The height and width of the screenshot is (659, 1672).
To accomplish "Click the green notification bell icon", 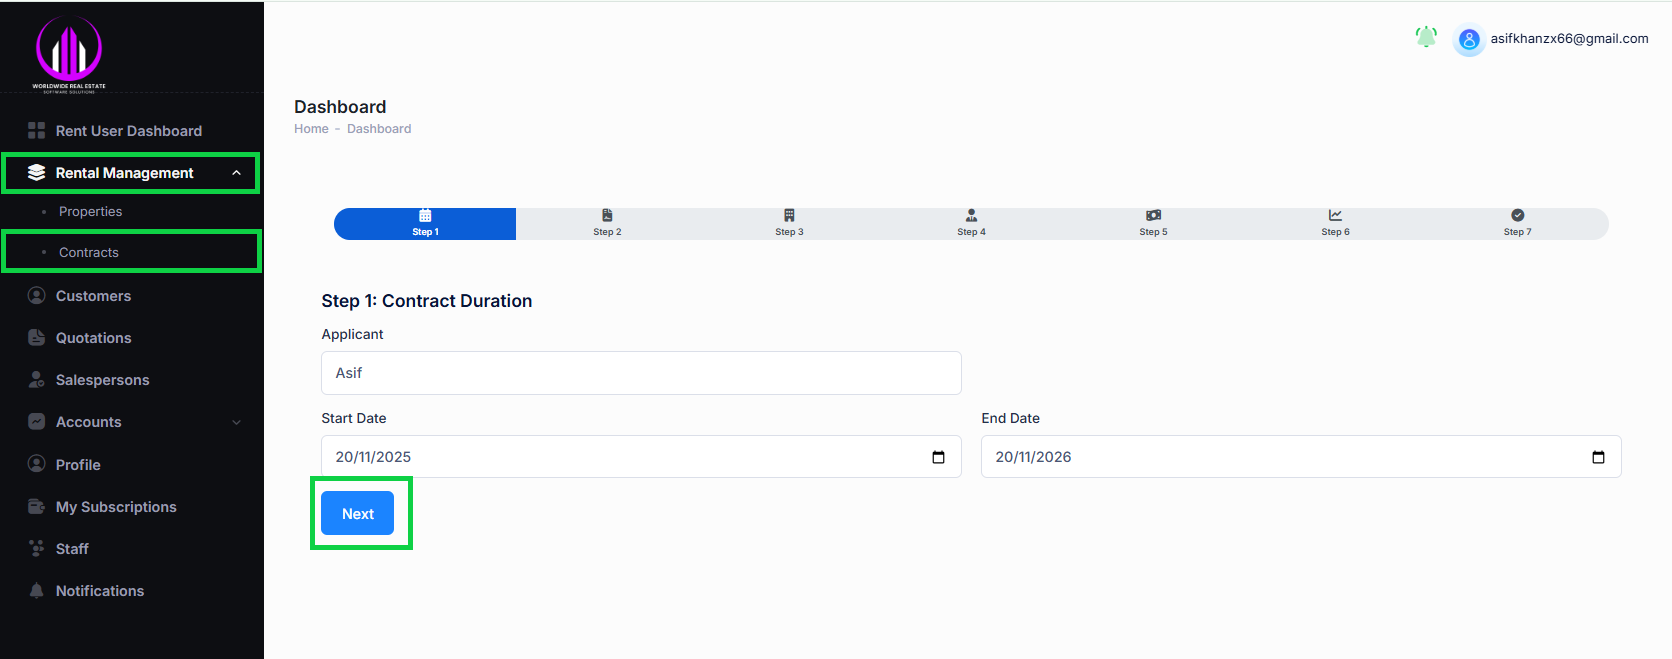I will point(1426,37).
